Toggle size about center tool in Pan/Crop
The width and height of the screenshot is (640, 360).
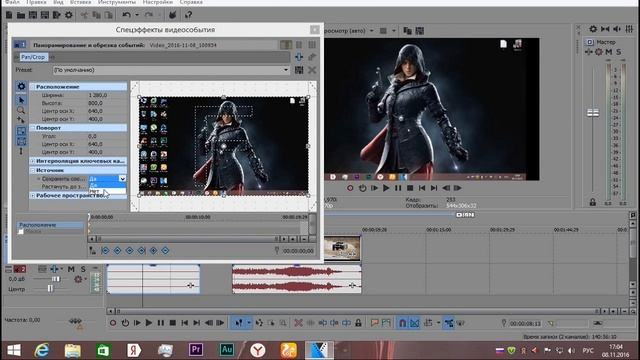coord(21,141)
